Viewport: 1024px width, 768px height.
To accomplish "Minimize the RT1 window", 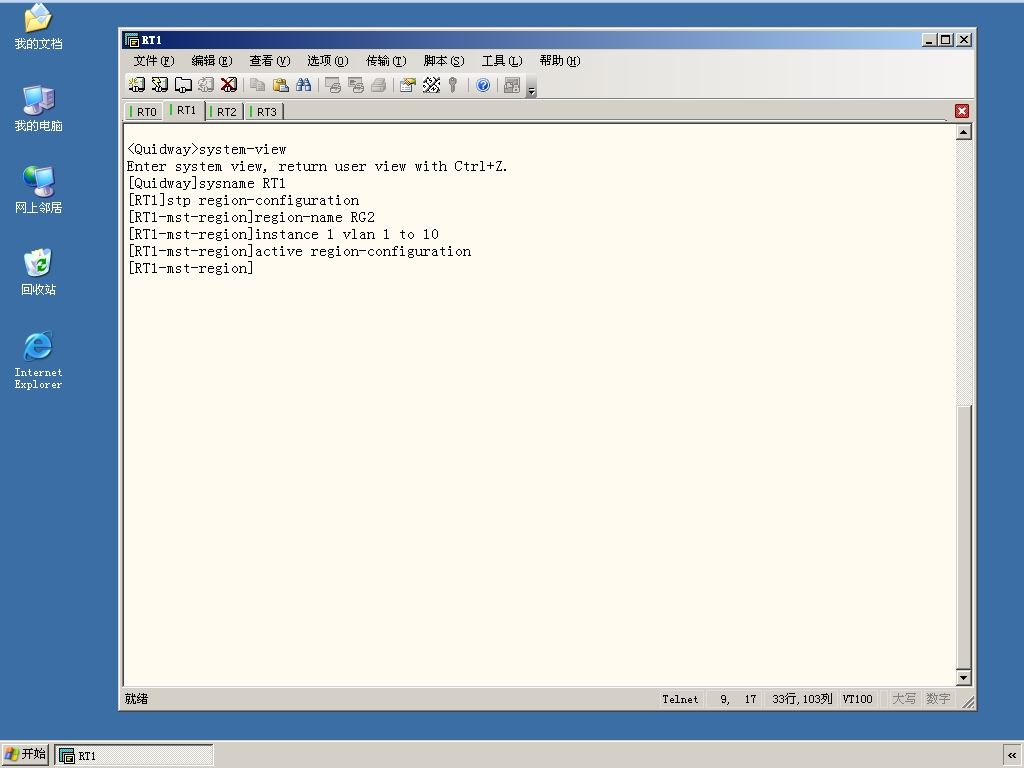I will pyautogui.click(x=929, y=40).
